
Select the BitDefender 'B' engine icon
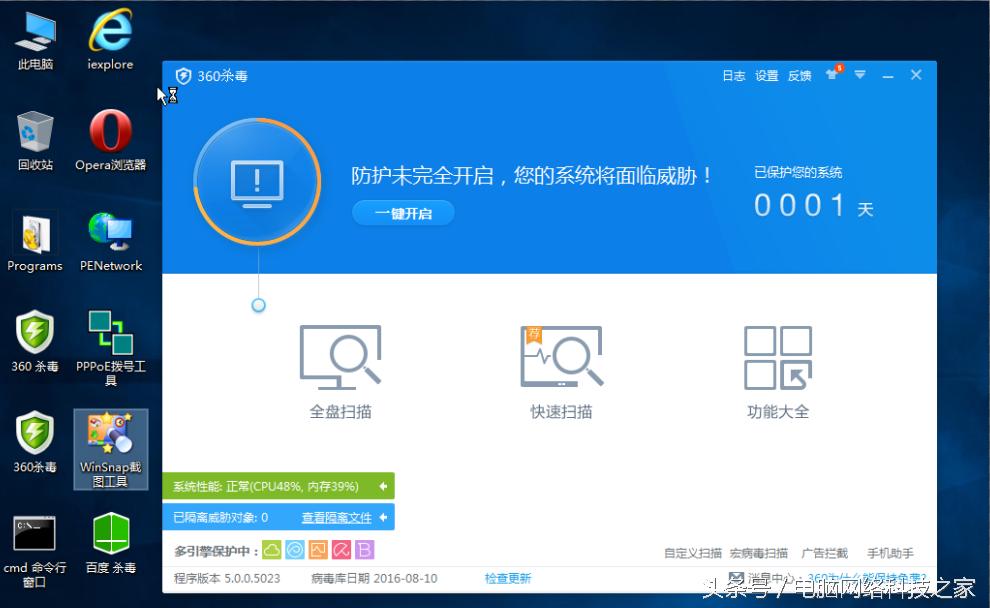[x=364, y=549]
